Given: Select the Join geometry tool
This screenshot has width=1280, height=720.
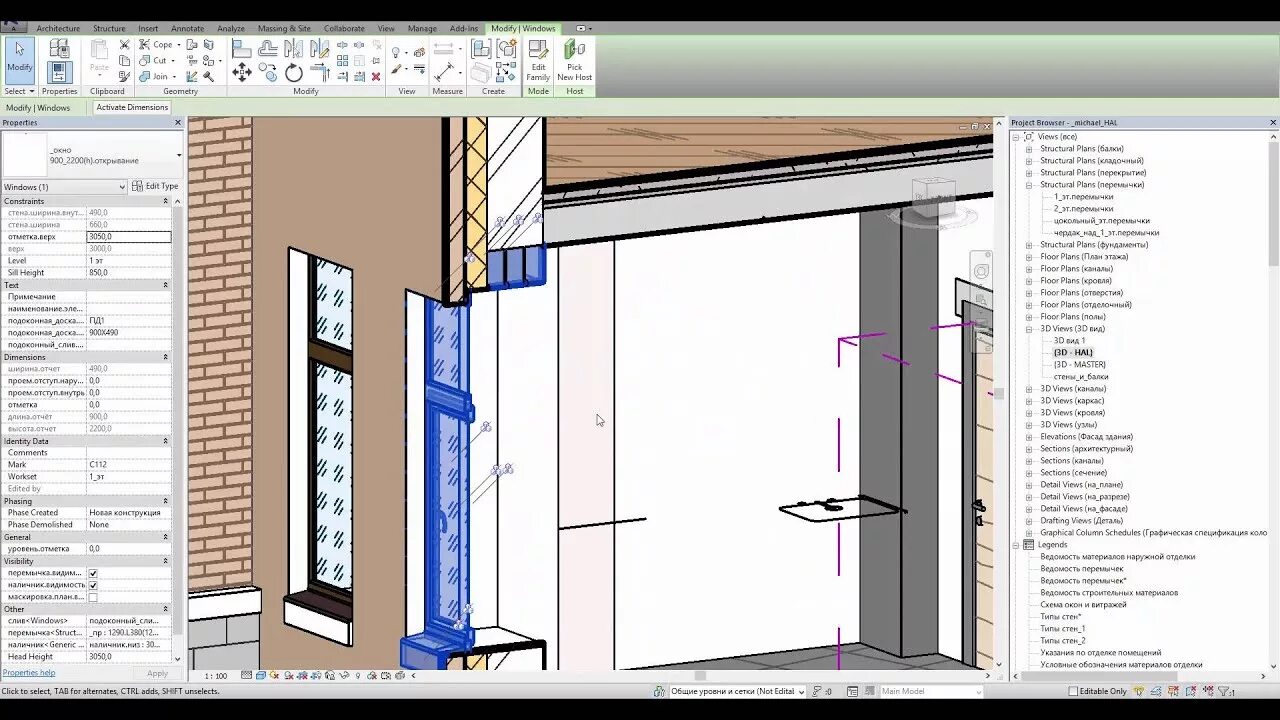Looking at the screenshot, I should 155,76.
